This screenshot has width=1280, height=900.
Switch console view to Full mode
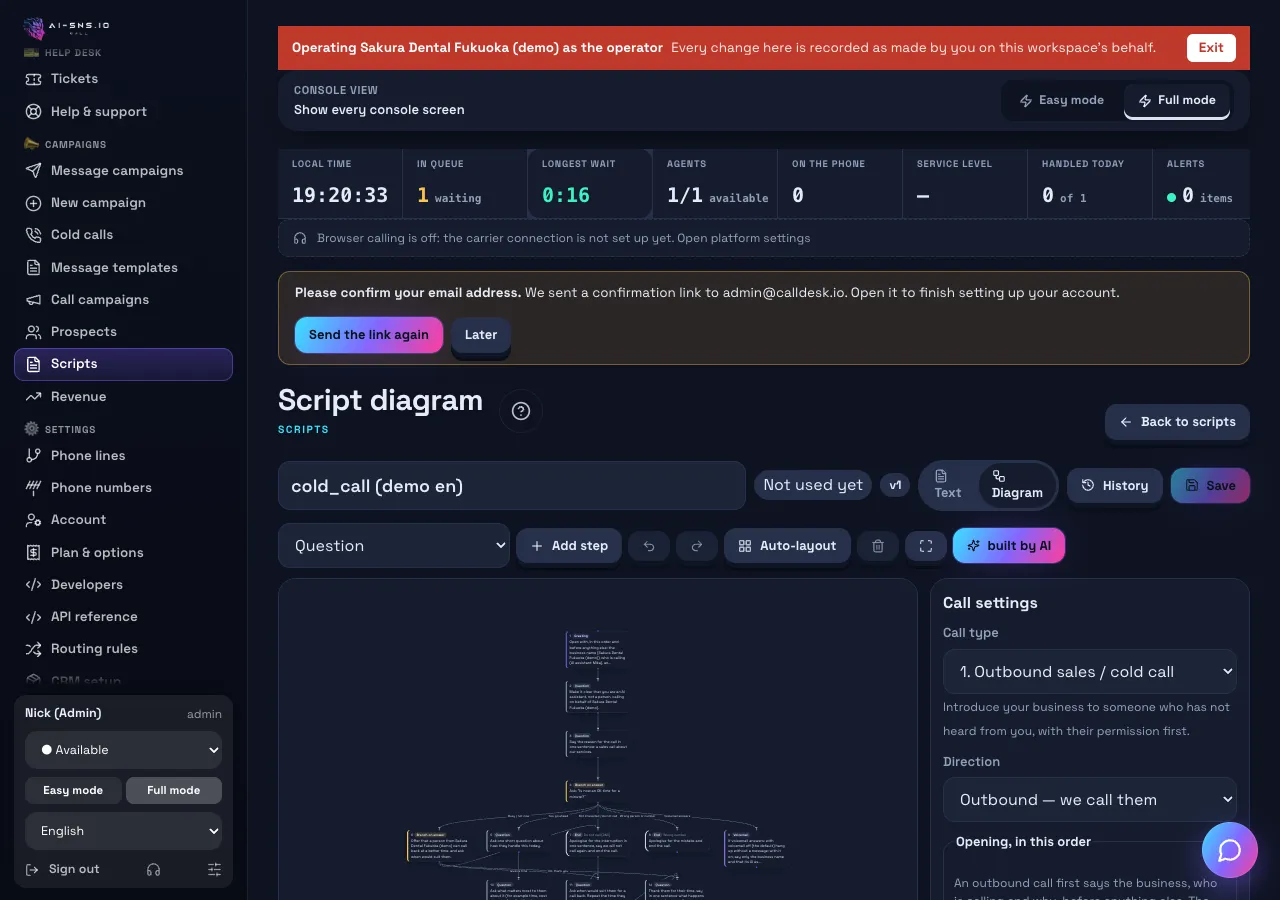point(1177,100)
